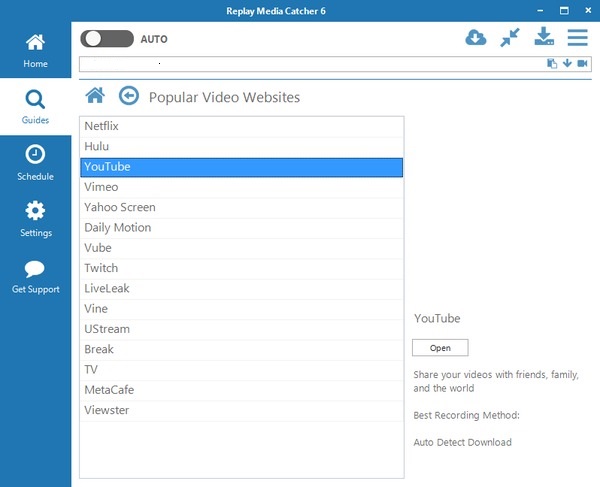Click the download arrow in the URL bar
Viewport: 600px width, 487px height.
click(x=567, y=64)
